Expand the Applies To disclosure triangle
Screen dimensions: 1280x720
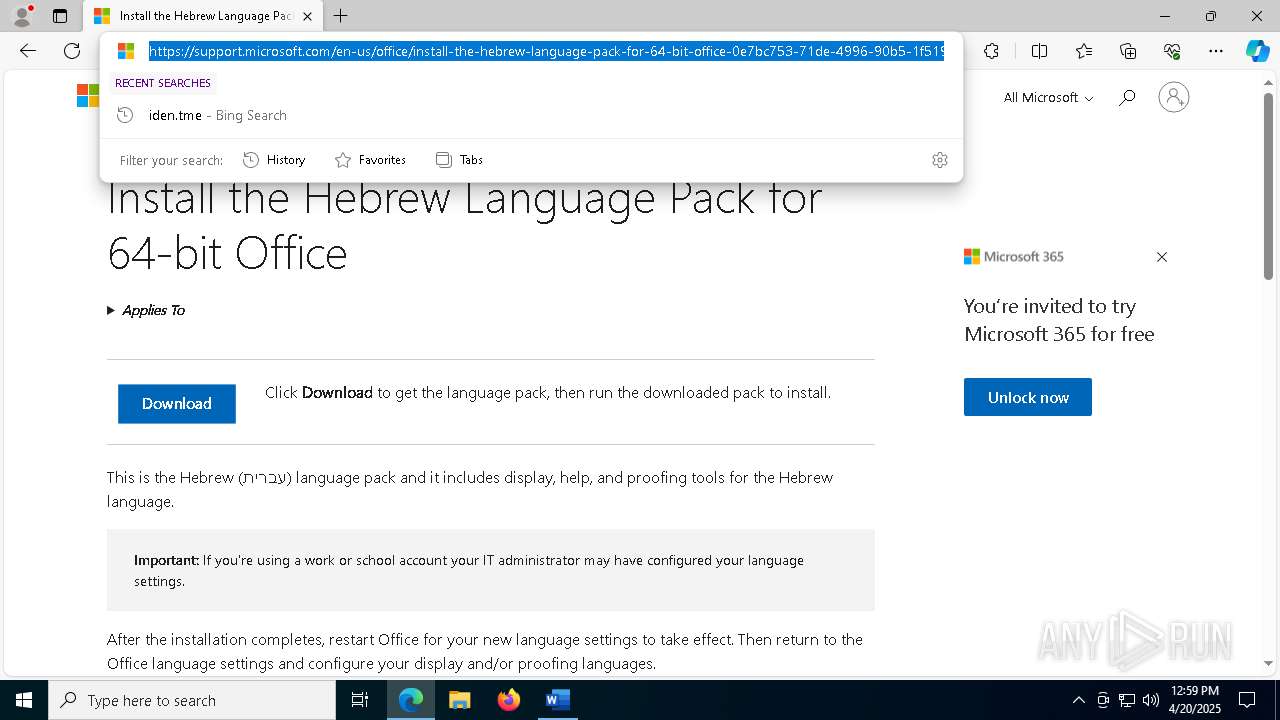point(111,310)
